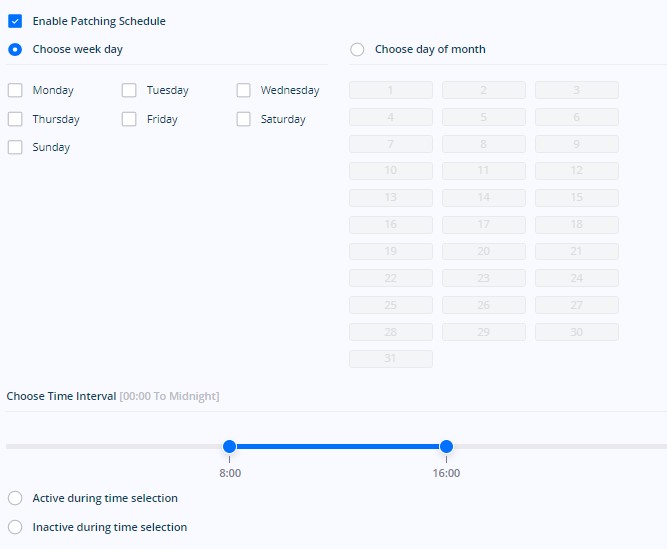Click the 16:00 slider end handle

click(446, 447)
